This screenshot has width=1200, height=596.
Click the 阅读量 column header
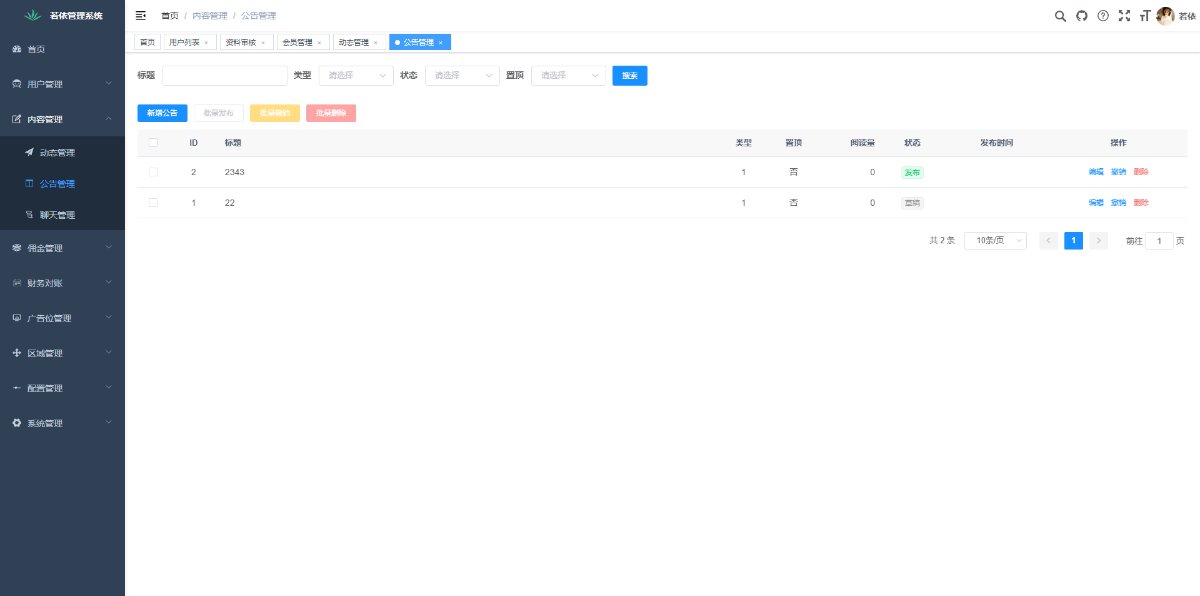[x=862, y=142]
